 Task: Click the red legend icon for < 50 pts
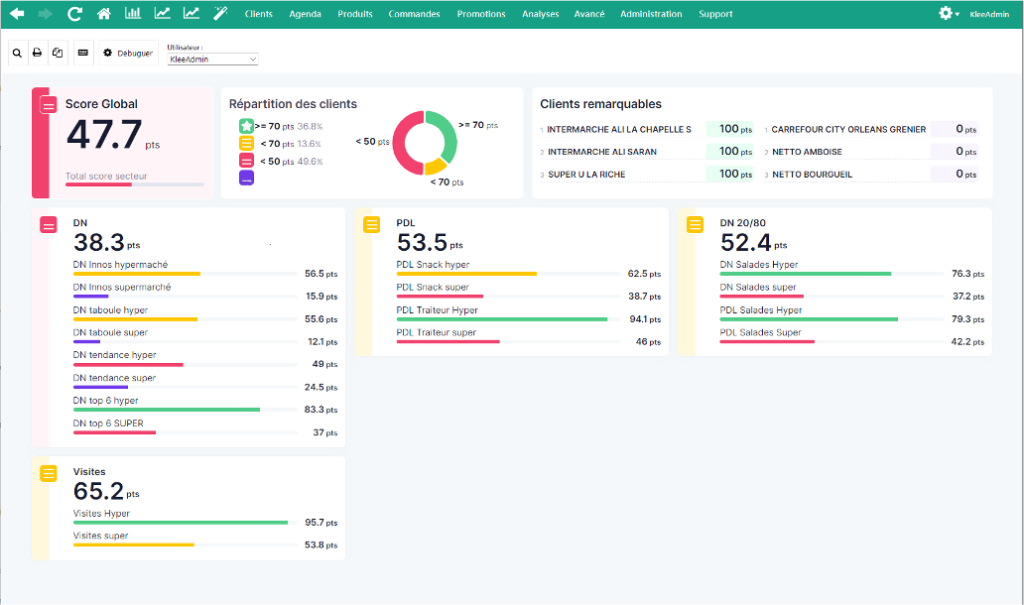pos(246,161)
